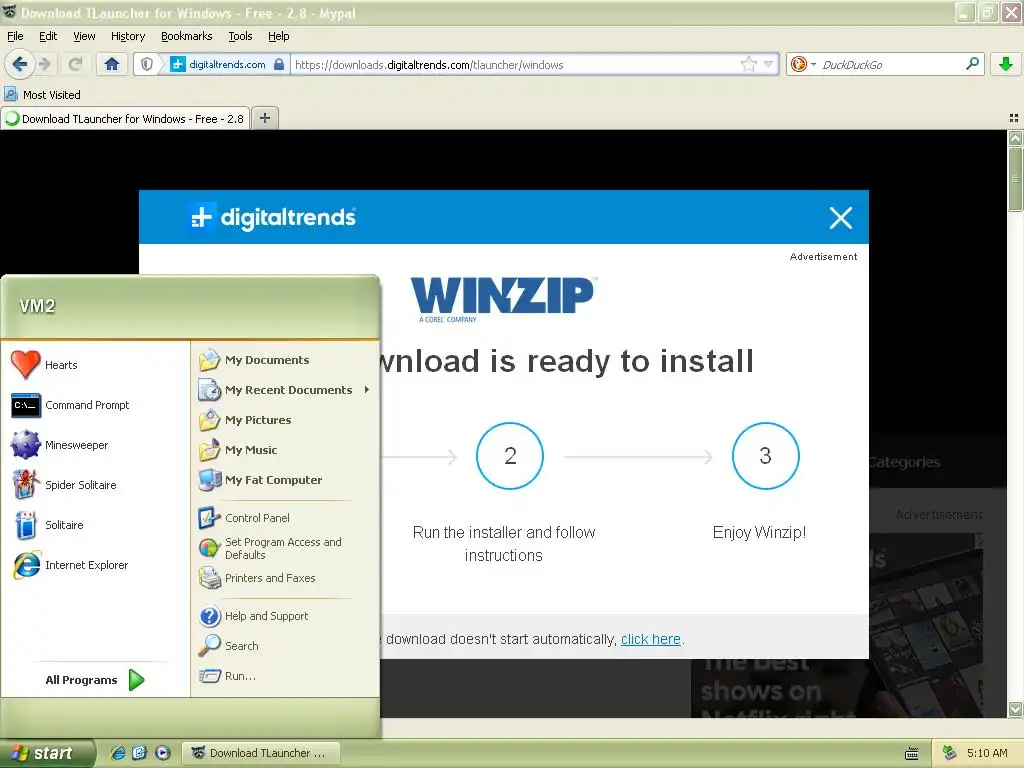This screenshot has height=768, width=1024.
Task: Click the WinZip logo advertisement
Action: [x=502, y=299]
